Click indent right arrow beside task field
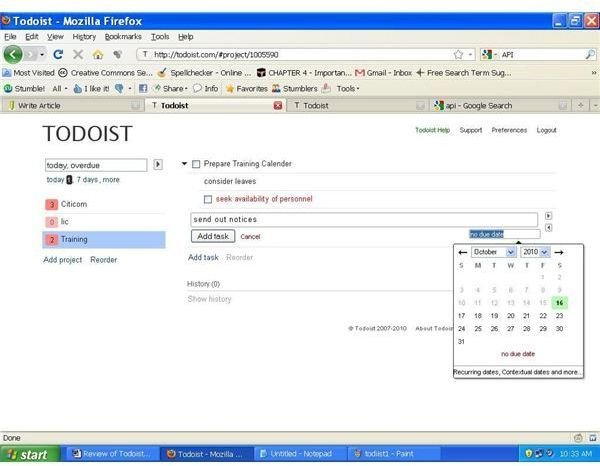Image resolution: width=600 pixels, height=466 pixels. point(548,216)
